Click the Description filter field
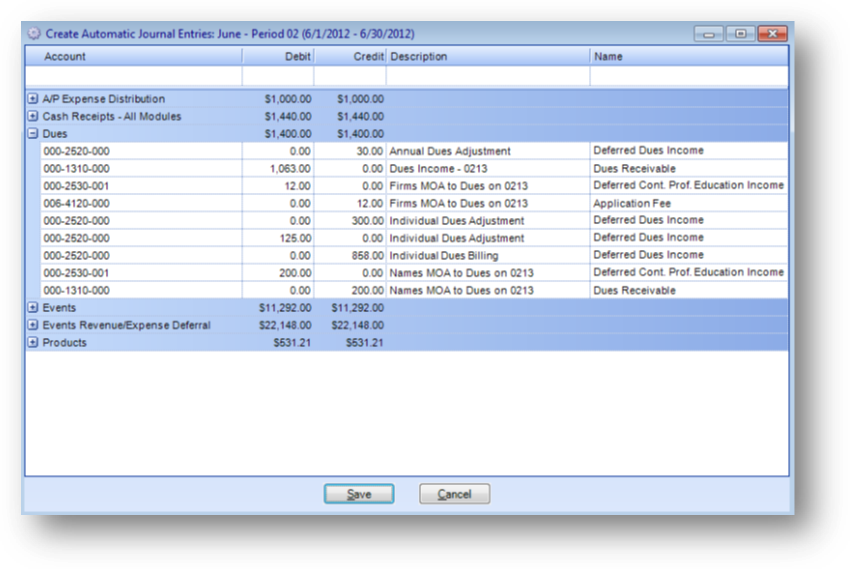This screenshot has width=850, height=569. (488, 76)
